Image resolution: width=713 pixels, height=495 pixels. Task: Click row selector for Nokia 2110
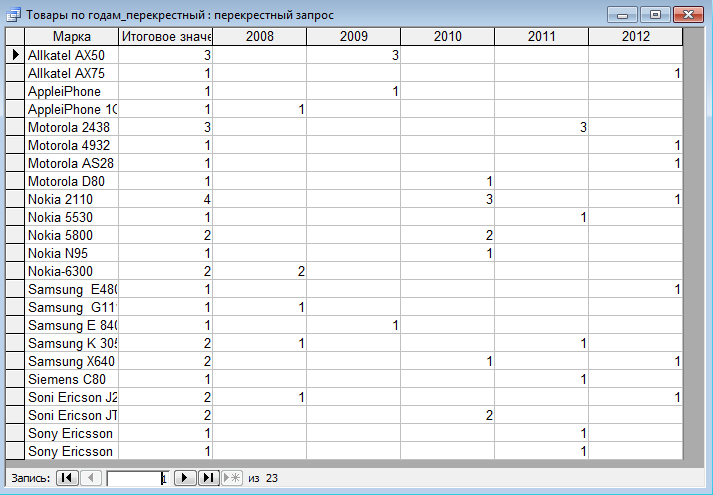(x=15, y=199)
